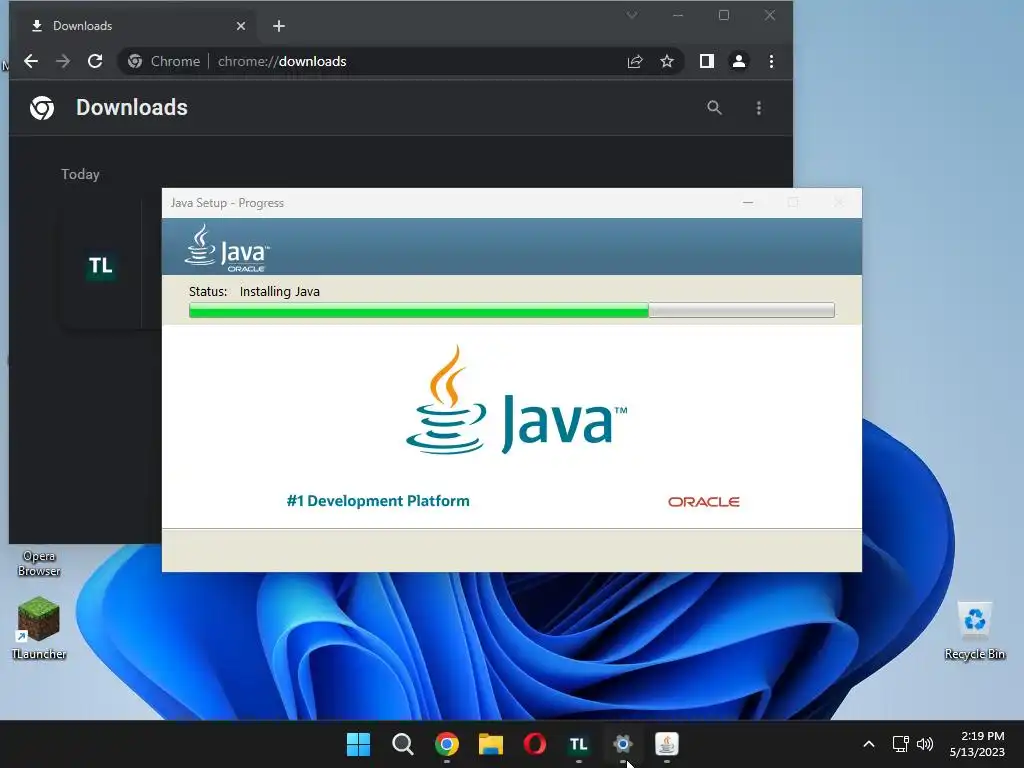
Task: Open network status tray icon
Action: click(x=901, y=744)
